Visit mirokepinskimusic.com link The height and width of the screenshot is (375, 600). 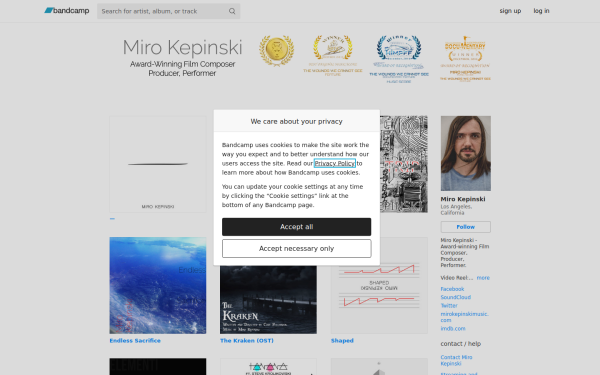pos(464,317)
